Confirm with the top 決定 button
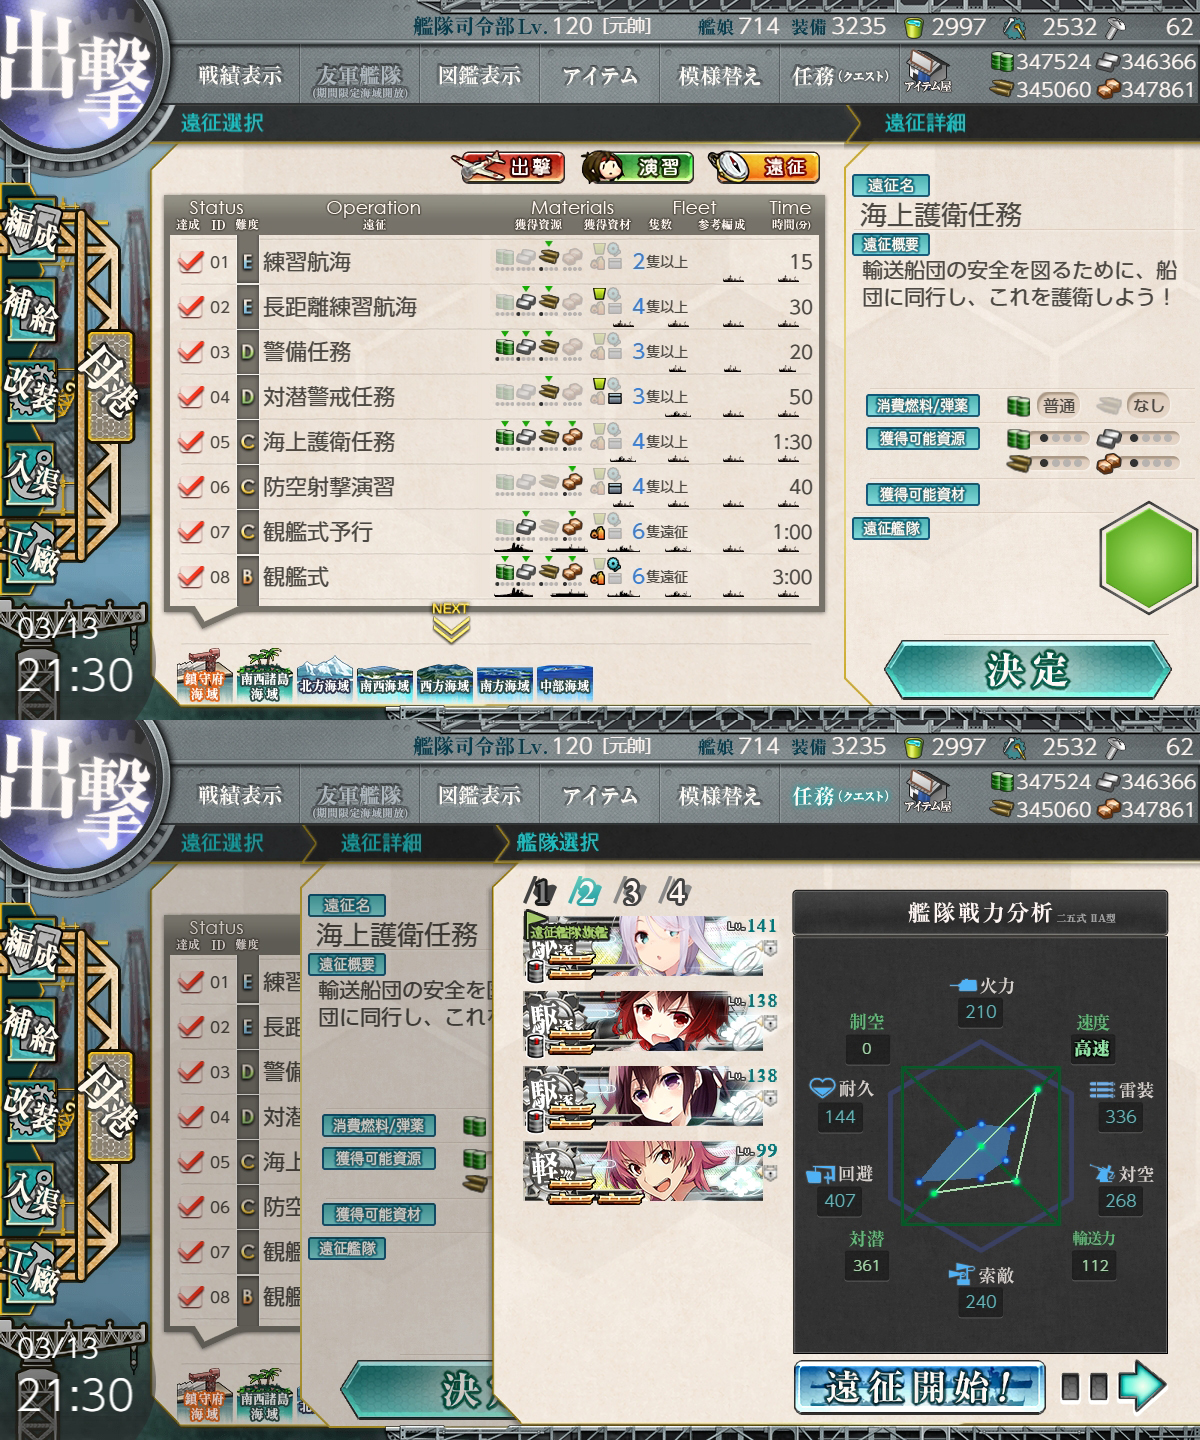This screenshot has width=1200, height=1440. point(1027,669)
